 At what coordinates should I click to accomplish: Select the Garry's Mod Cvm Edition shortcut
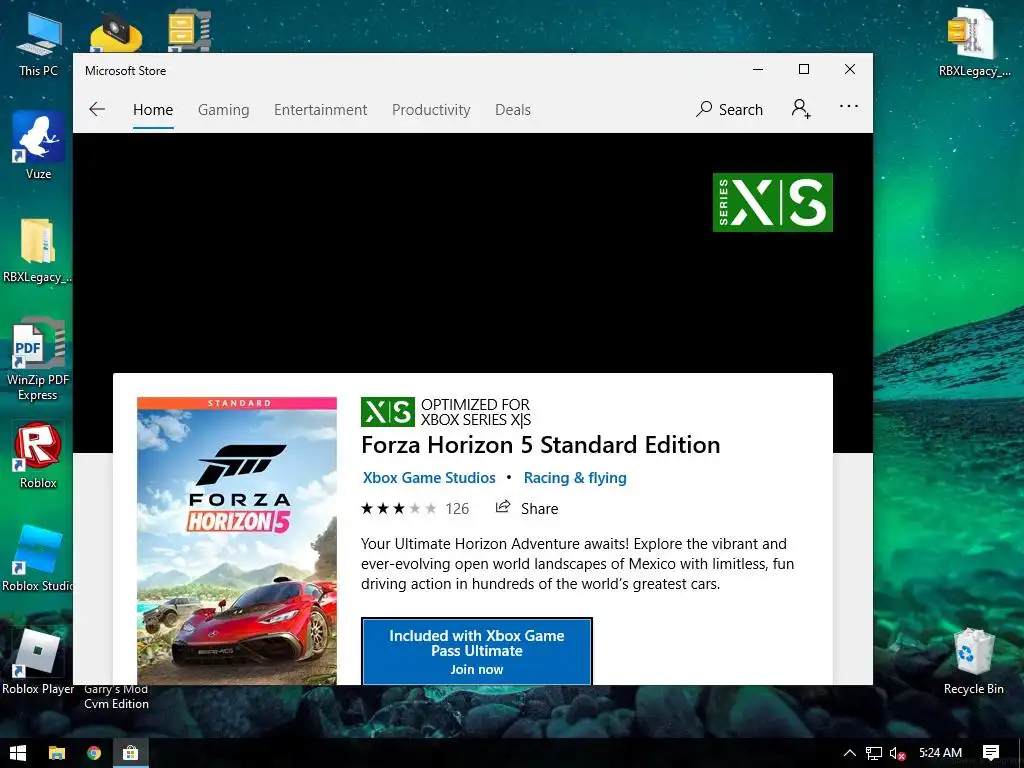(116, 697)
